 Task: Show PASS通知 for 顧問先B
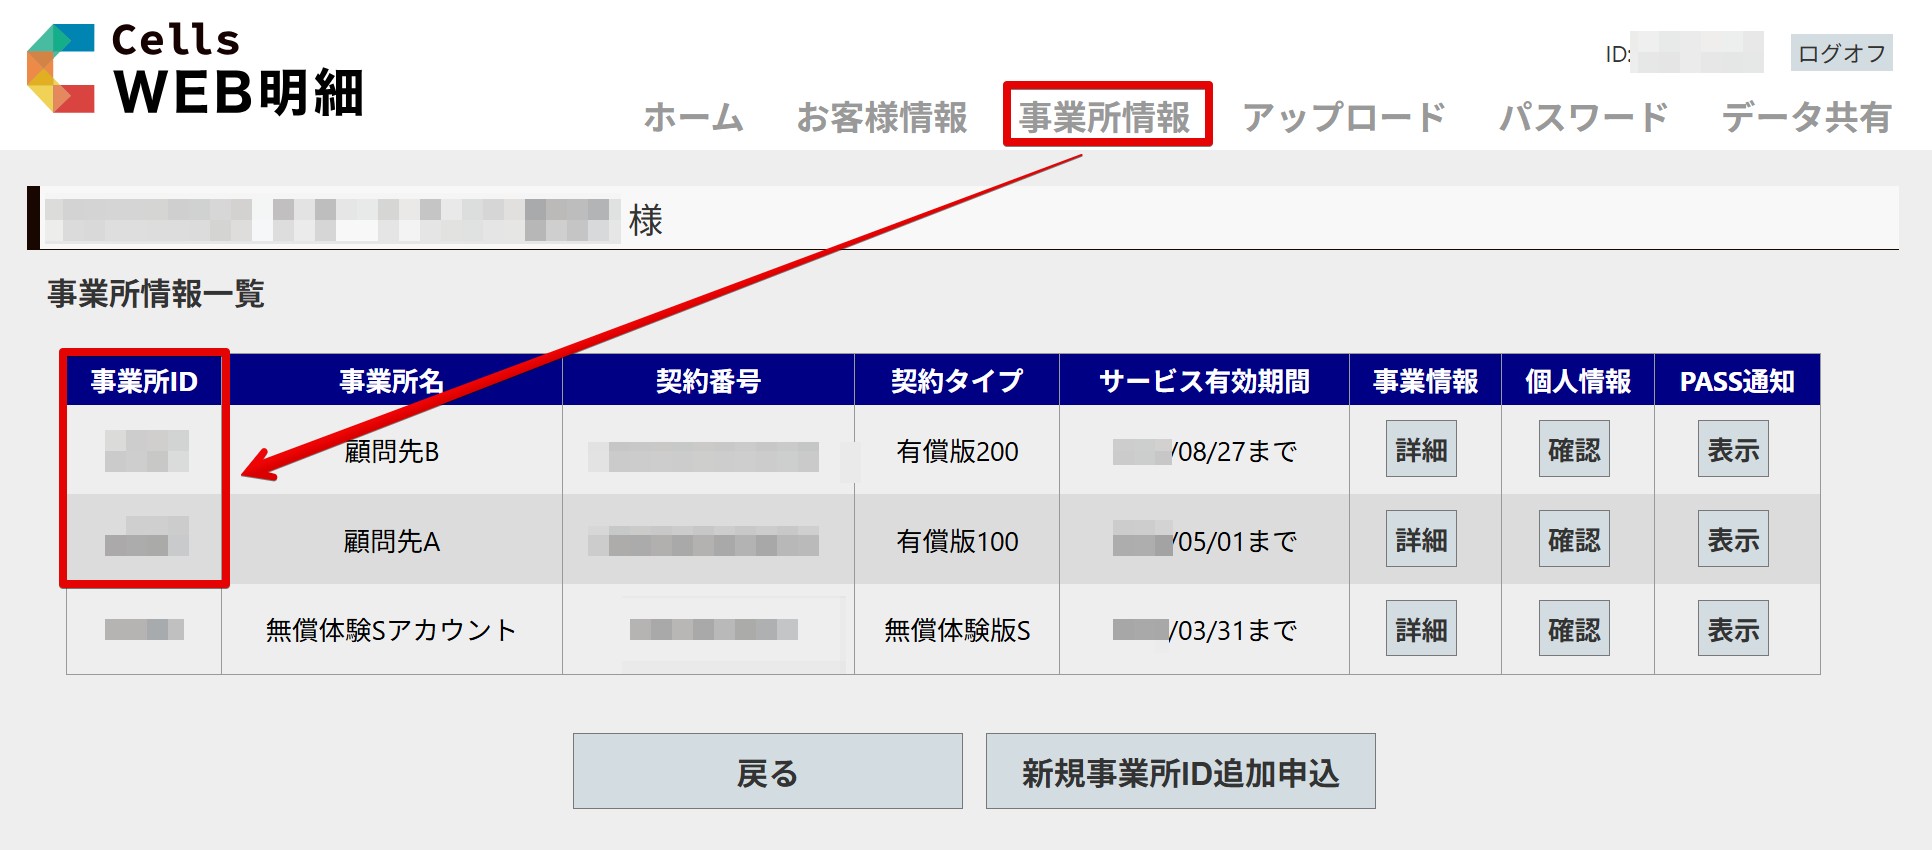[1732, 450]
